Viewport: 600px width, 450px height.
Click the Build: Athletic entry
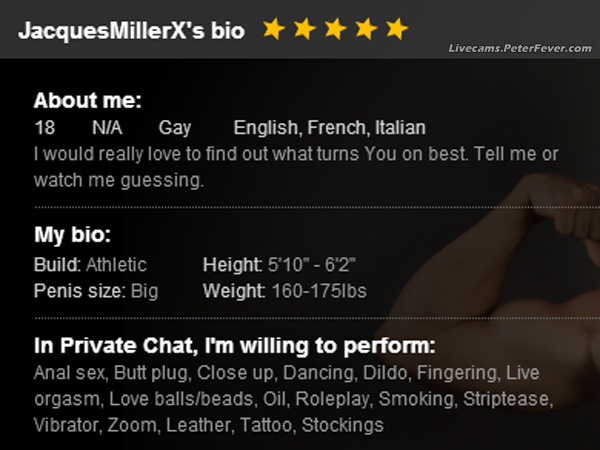coord(90,265)
